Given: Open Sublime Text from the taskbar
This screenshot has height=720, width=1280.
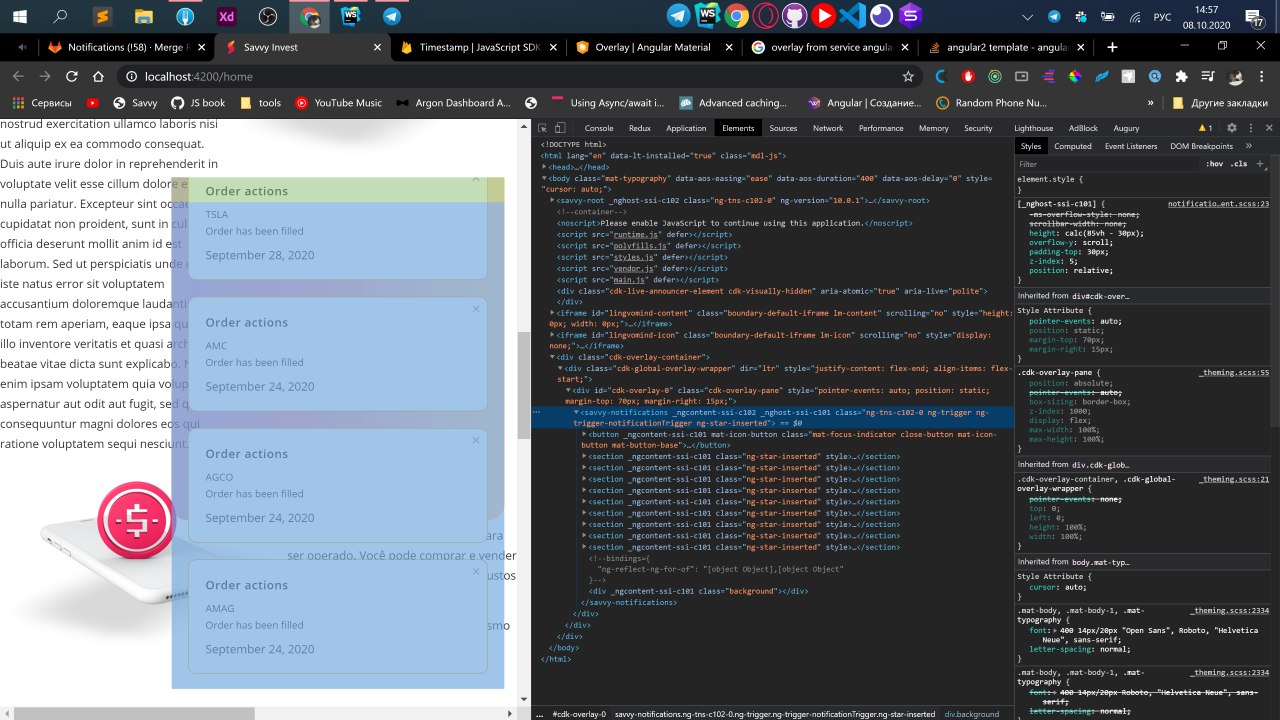Looking at the screenshot, I should coord(103,16).
